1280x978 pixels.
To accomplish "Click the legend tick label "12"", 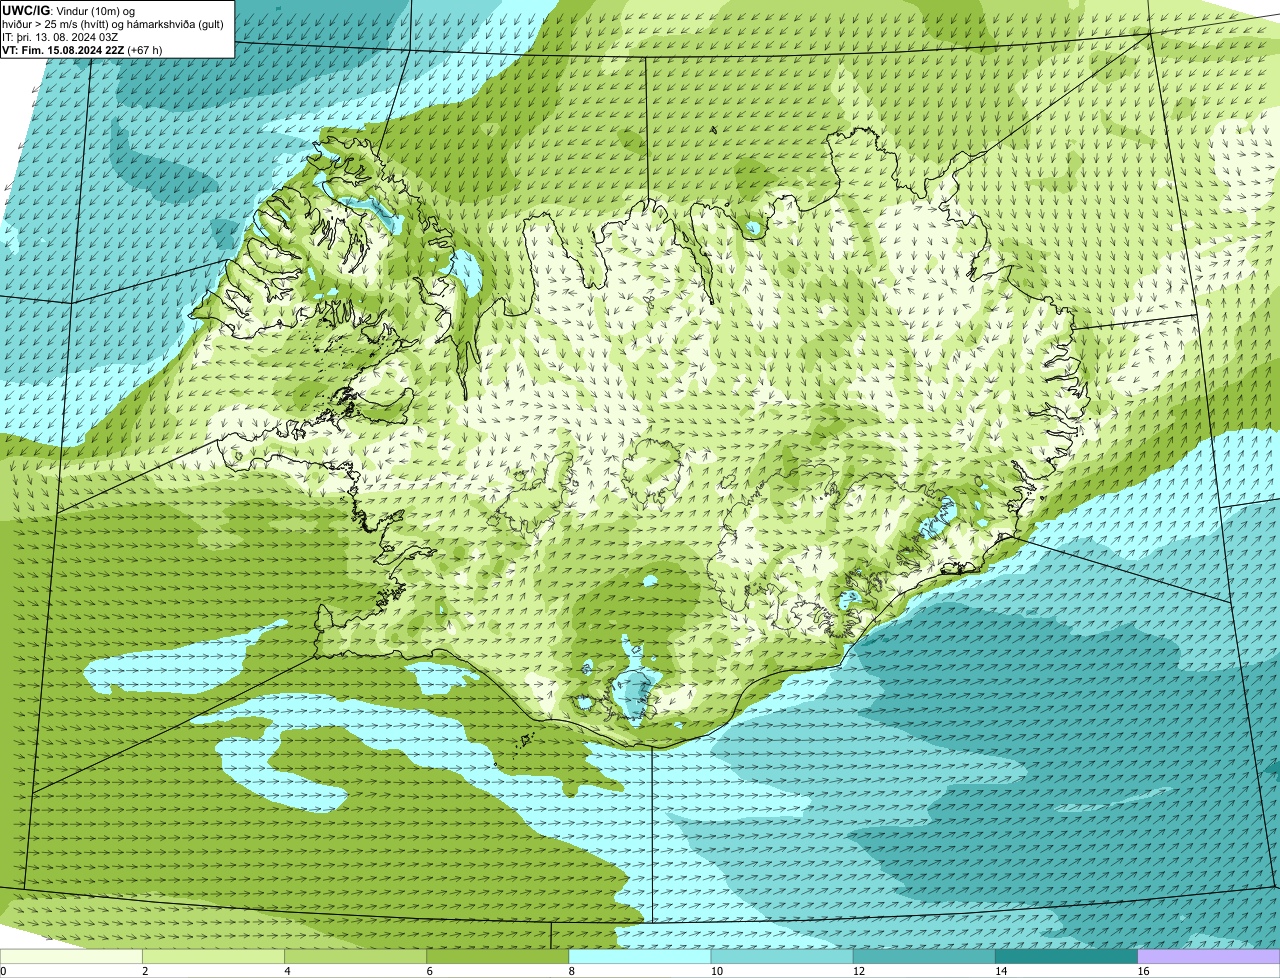I will point(858,971).
